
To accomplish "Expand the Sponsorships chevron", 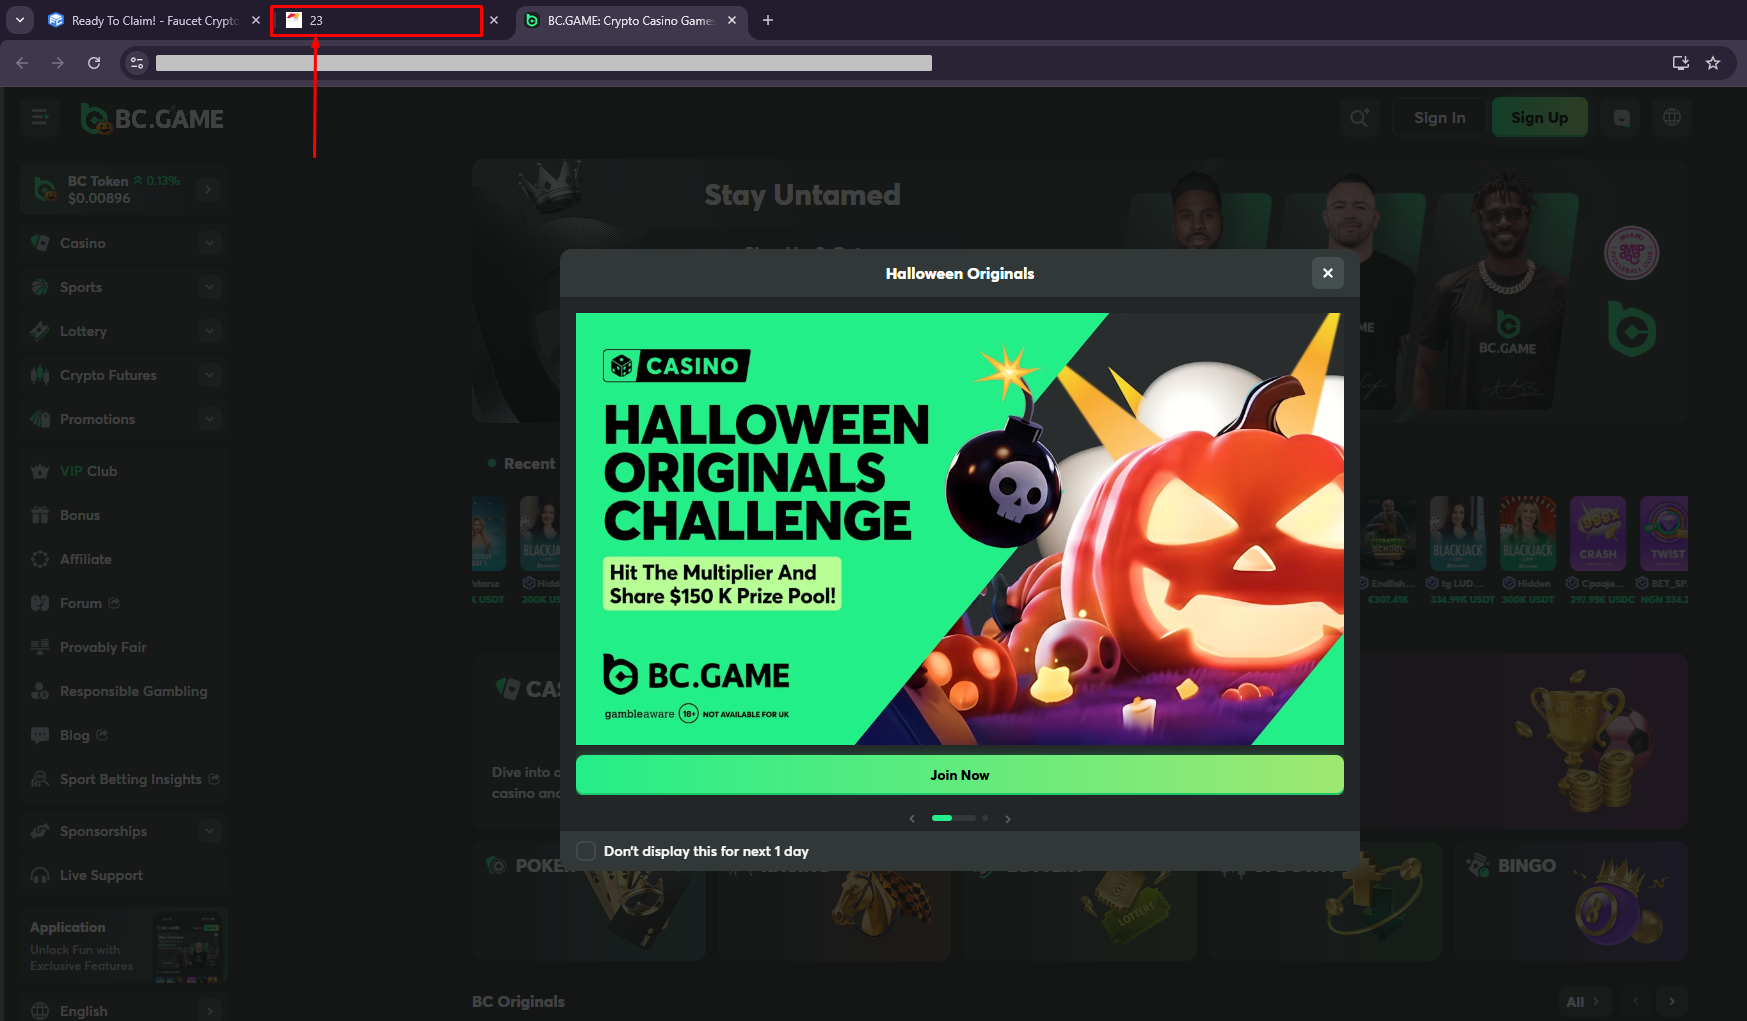I will click(209, 831).
